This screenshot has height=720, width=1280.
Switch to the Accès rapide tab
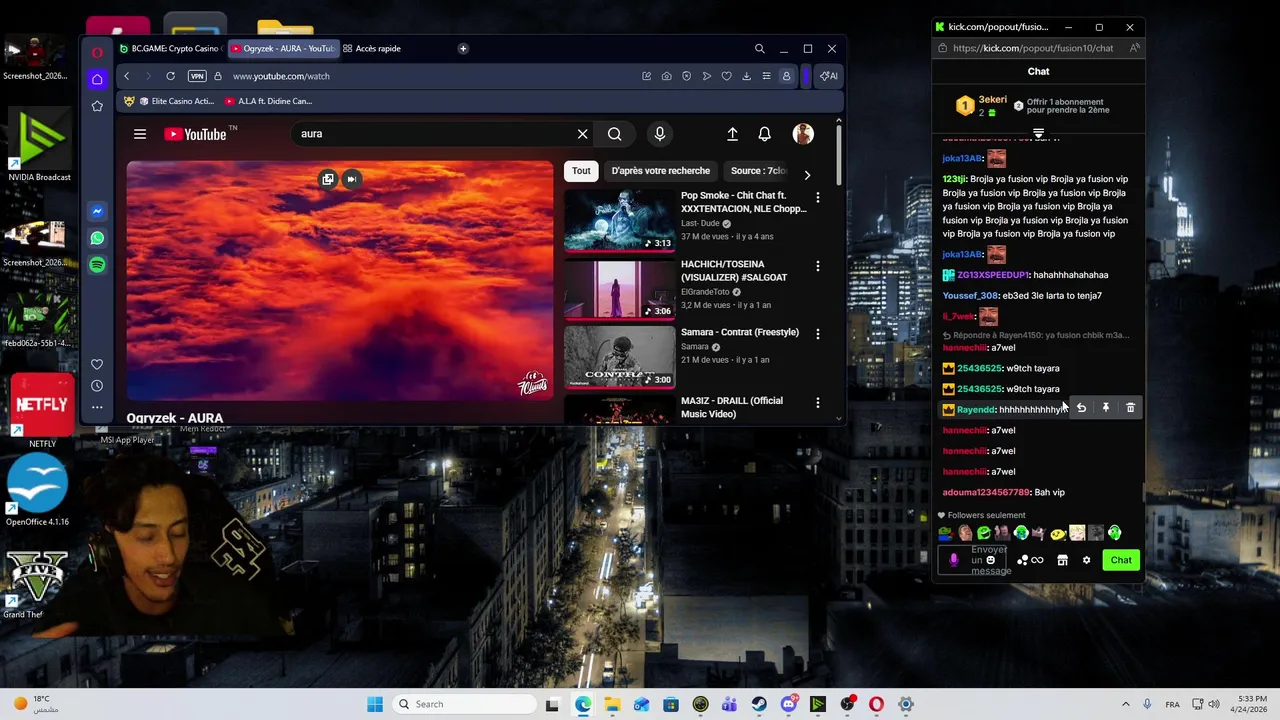pyautogui.click(x=372, y=48)
